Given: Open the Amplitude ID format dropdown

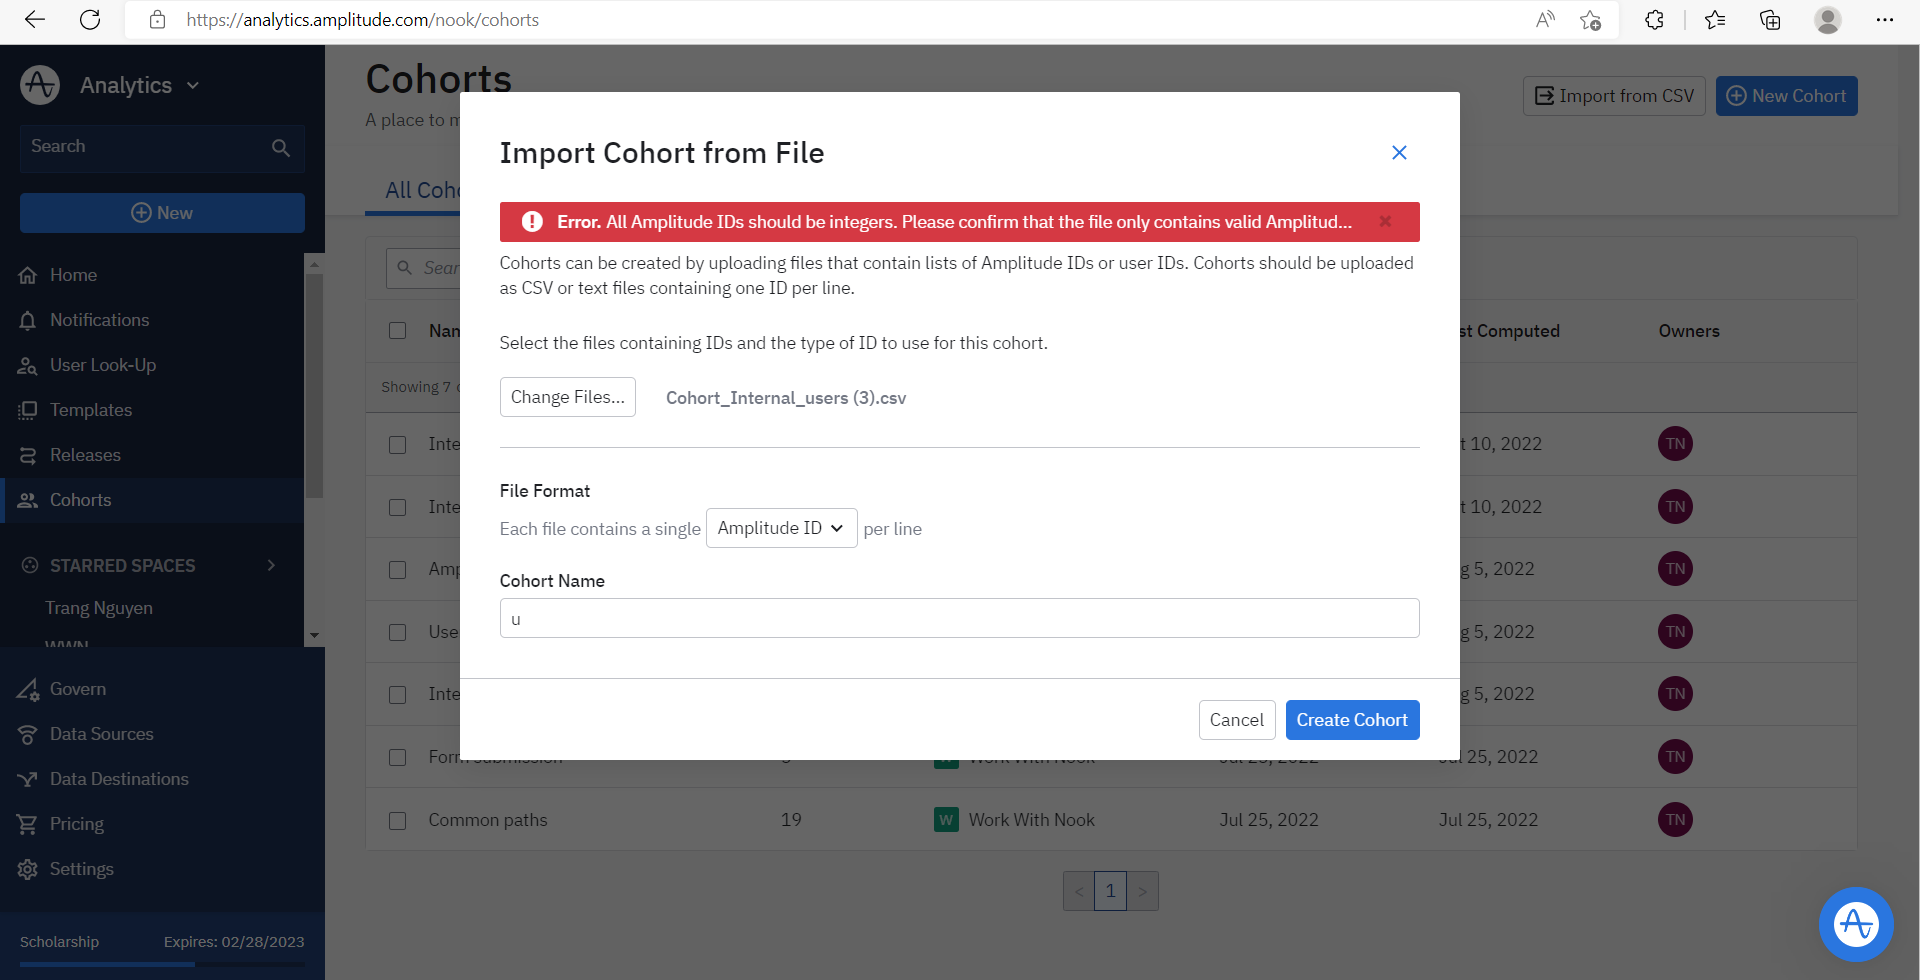Looking at the screenshot, I should (781, 528).
